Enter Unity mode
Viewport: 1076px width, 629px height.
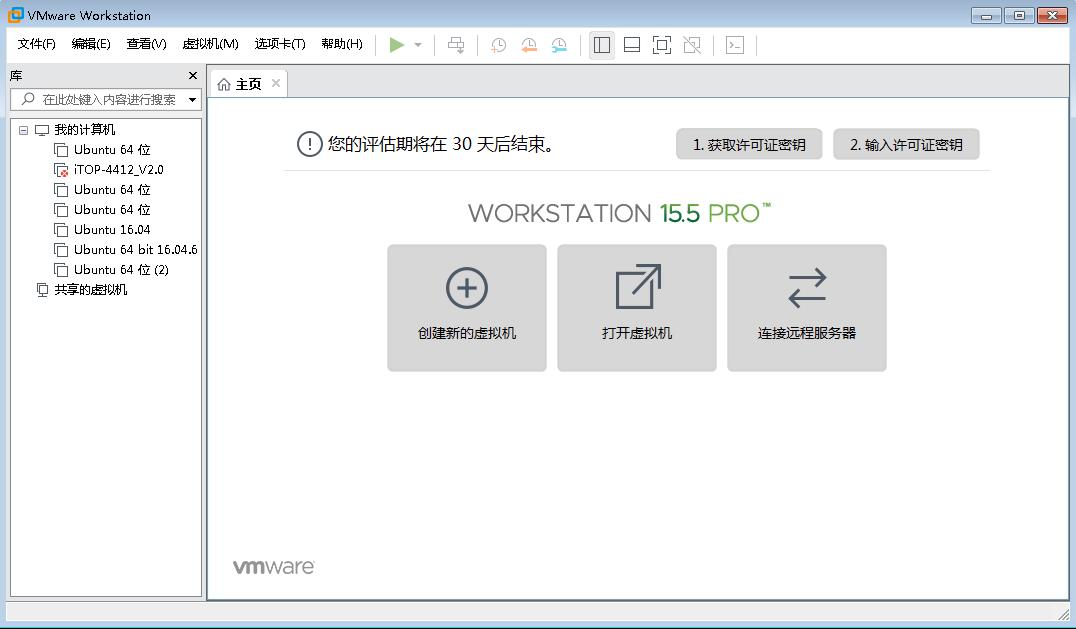pyautogui.click(x=691, y=44)
